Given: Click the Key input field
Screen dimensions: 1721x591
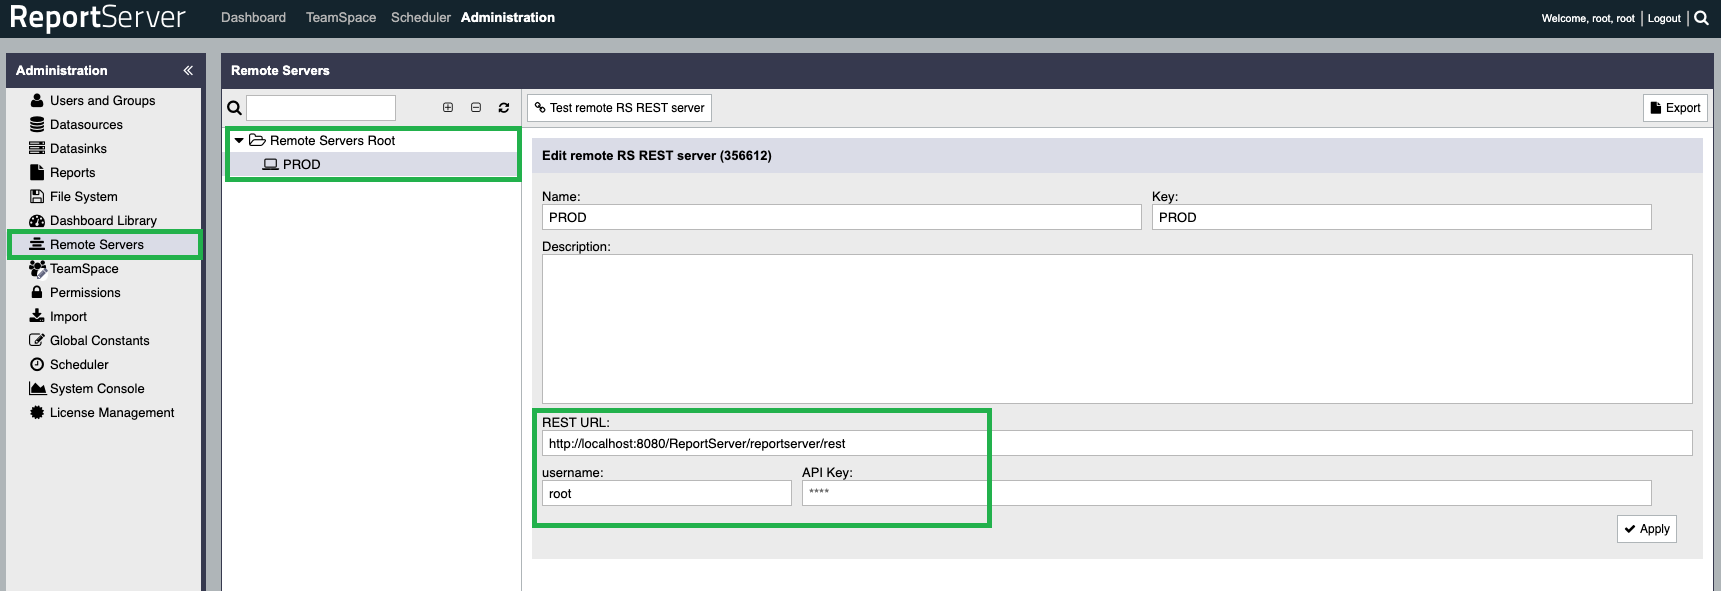Looking at the screenshot, I should [1402, 217].
